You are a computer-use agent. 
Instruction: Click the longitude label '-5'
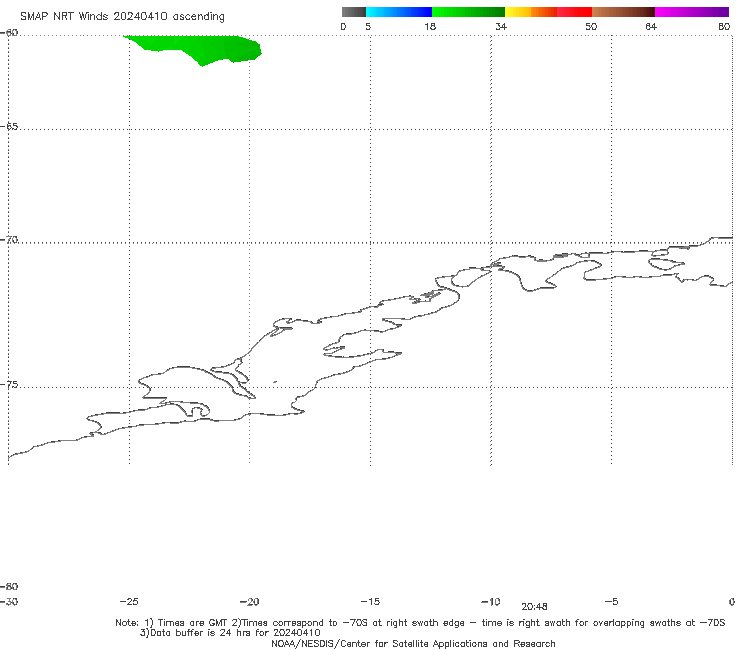click(x=611, y=601)
